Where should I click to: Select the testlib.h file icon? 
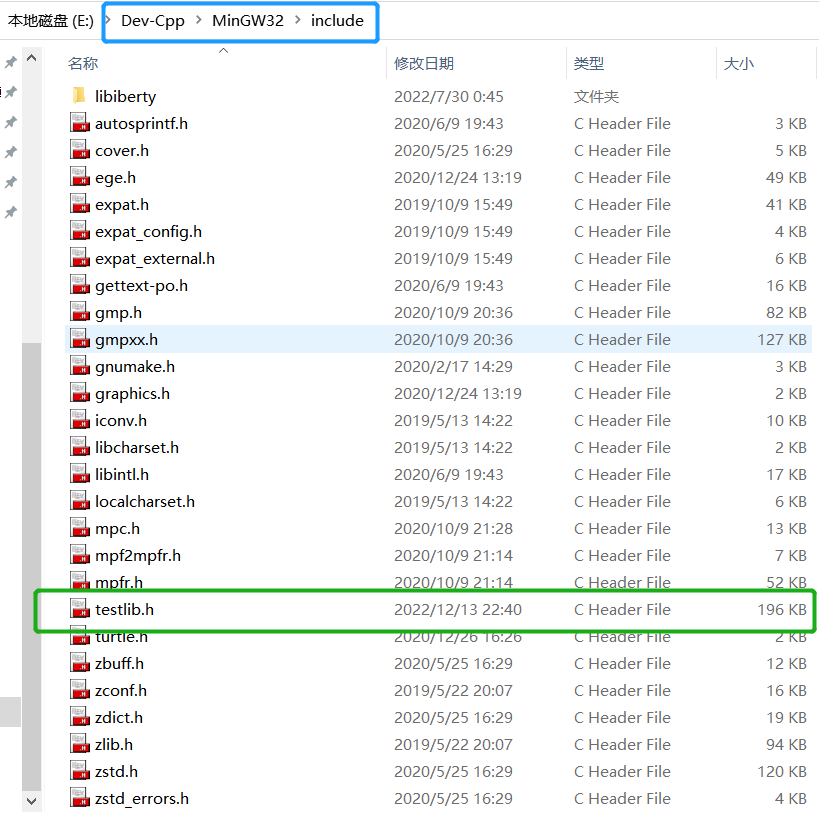click(79, 609)
